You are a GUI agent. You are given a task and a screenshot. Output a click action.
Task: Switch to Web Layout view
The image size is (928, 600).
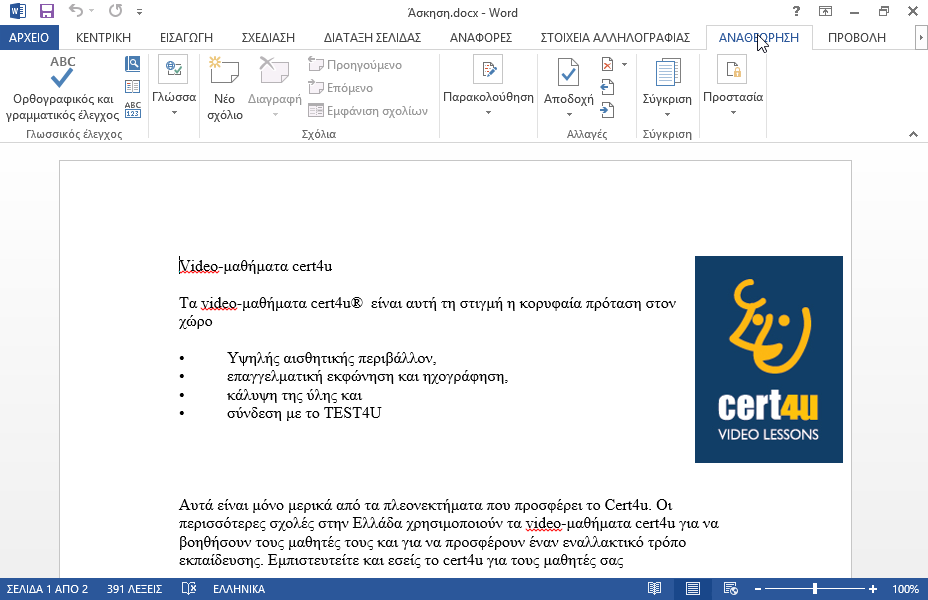click(x=730, y=589)
